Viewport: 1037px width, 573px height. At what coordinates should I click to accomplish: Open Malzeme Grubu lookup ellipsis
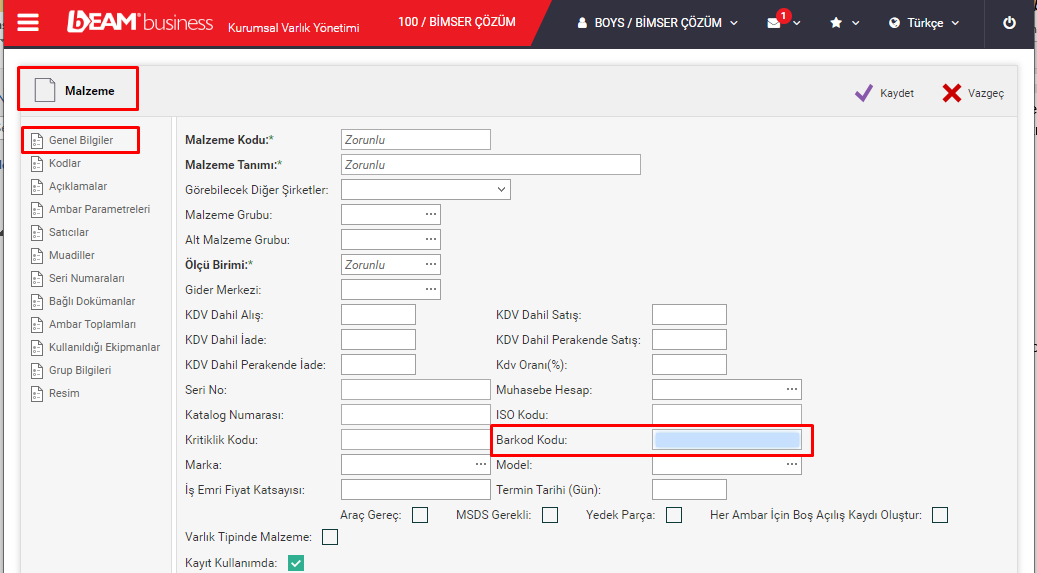point(430,214)
